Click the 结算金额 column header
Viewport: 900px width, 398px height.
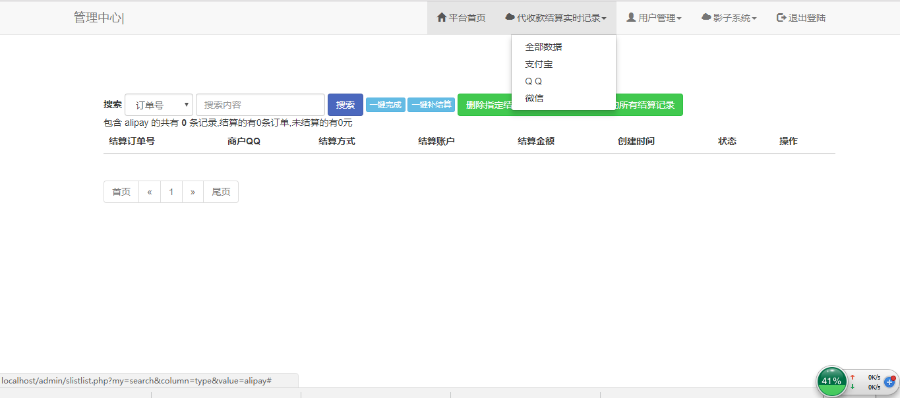click(x=536, y=141)
